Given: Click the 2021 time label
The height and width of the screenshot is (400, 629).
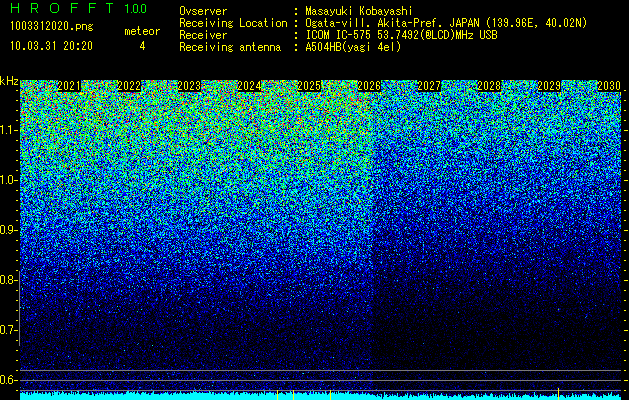Looking at the screenshot, I should click(69, 86).
